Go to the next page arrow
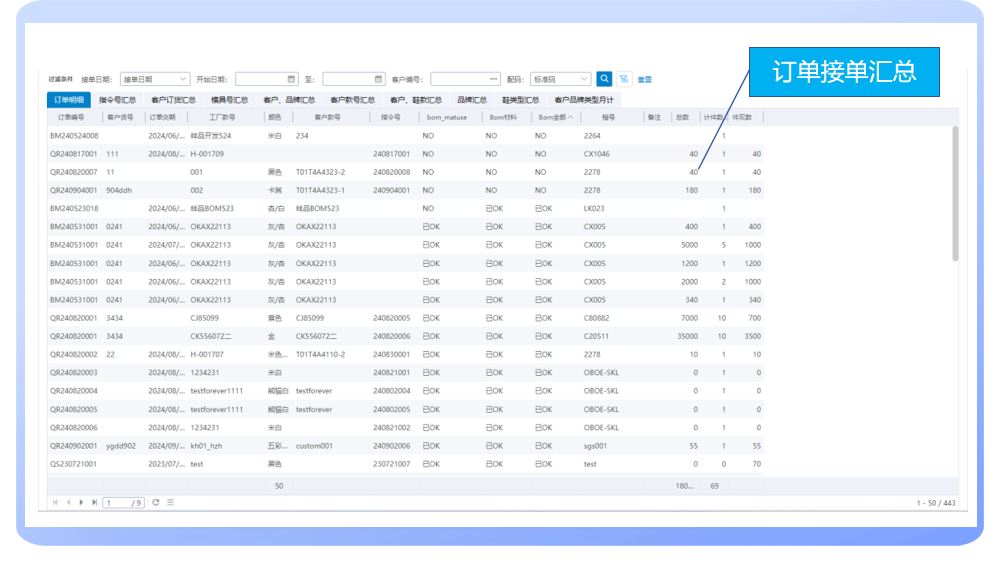The height and width of the screenshot is (564, 1000). click(81, 502)
